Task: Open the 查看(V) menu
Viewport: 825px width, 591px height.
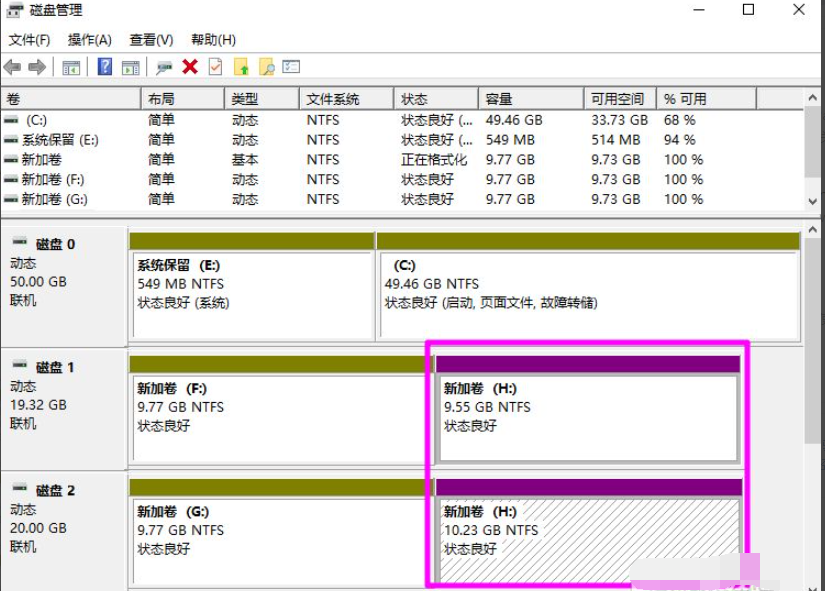Action: [152, 39]
